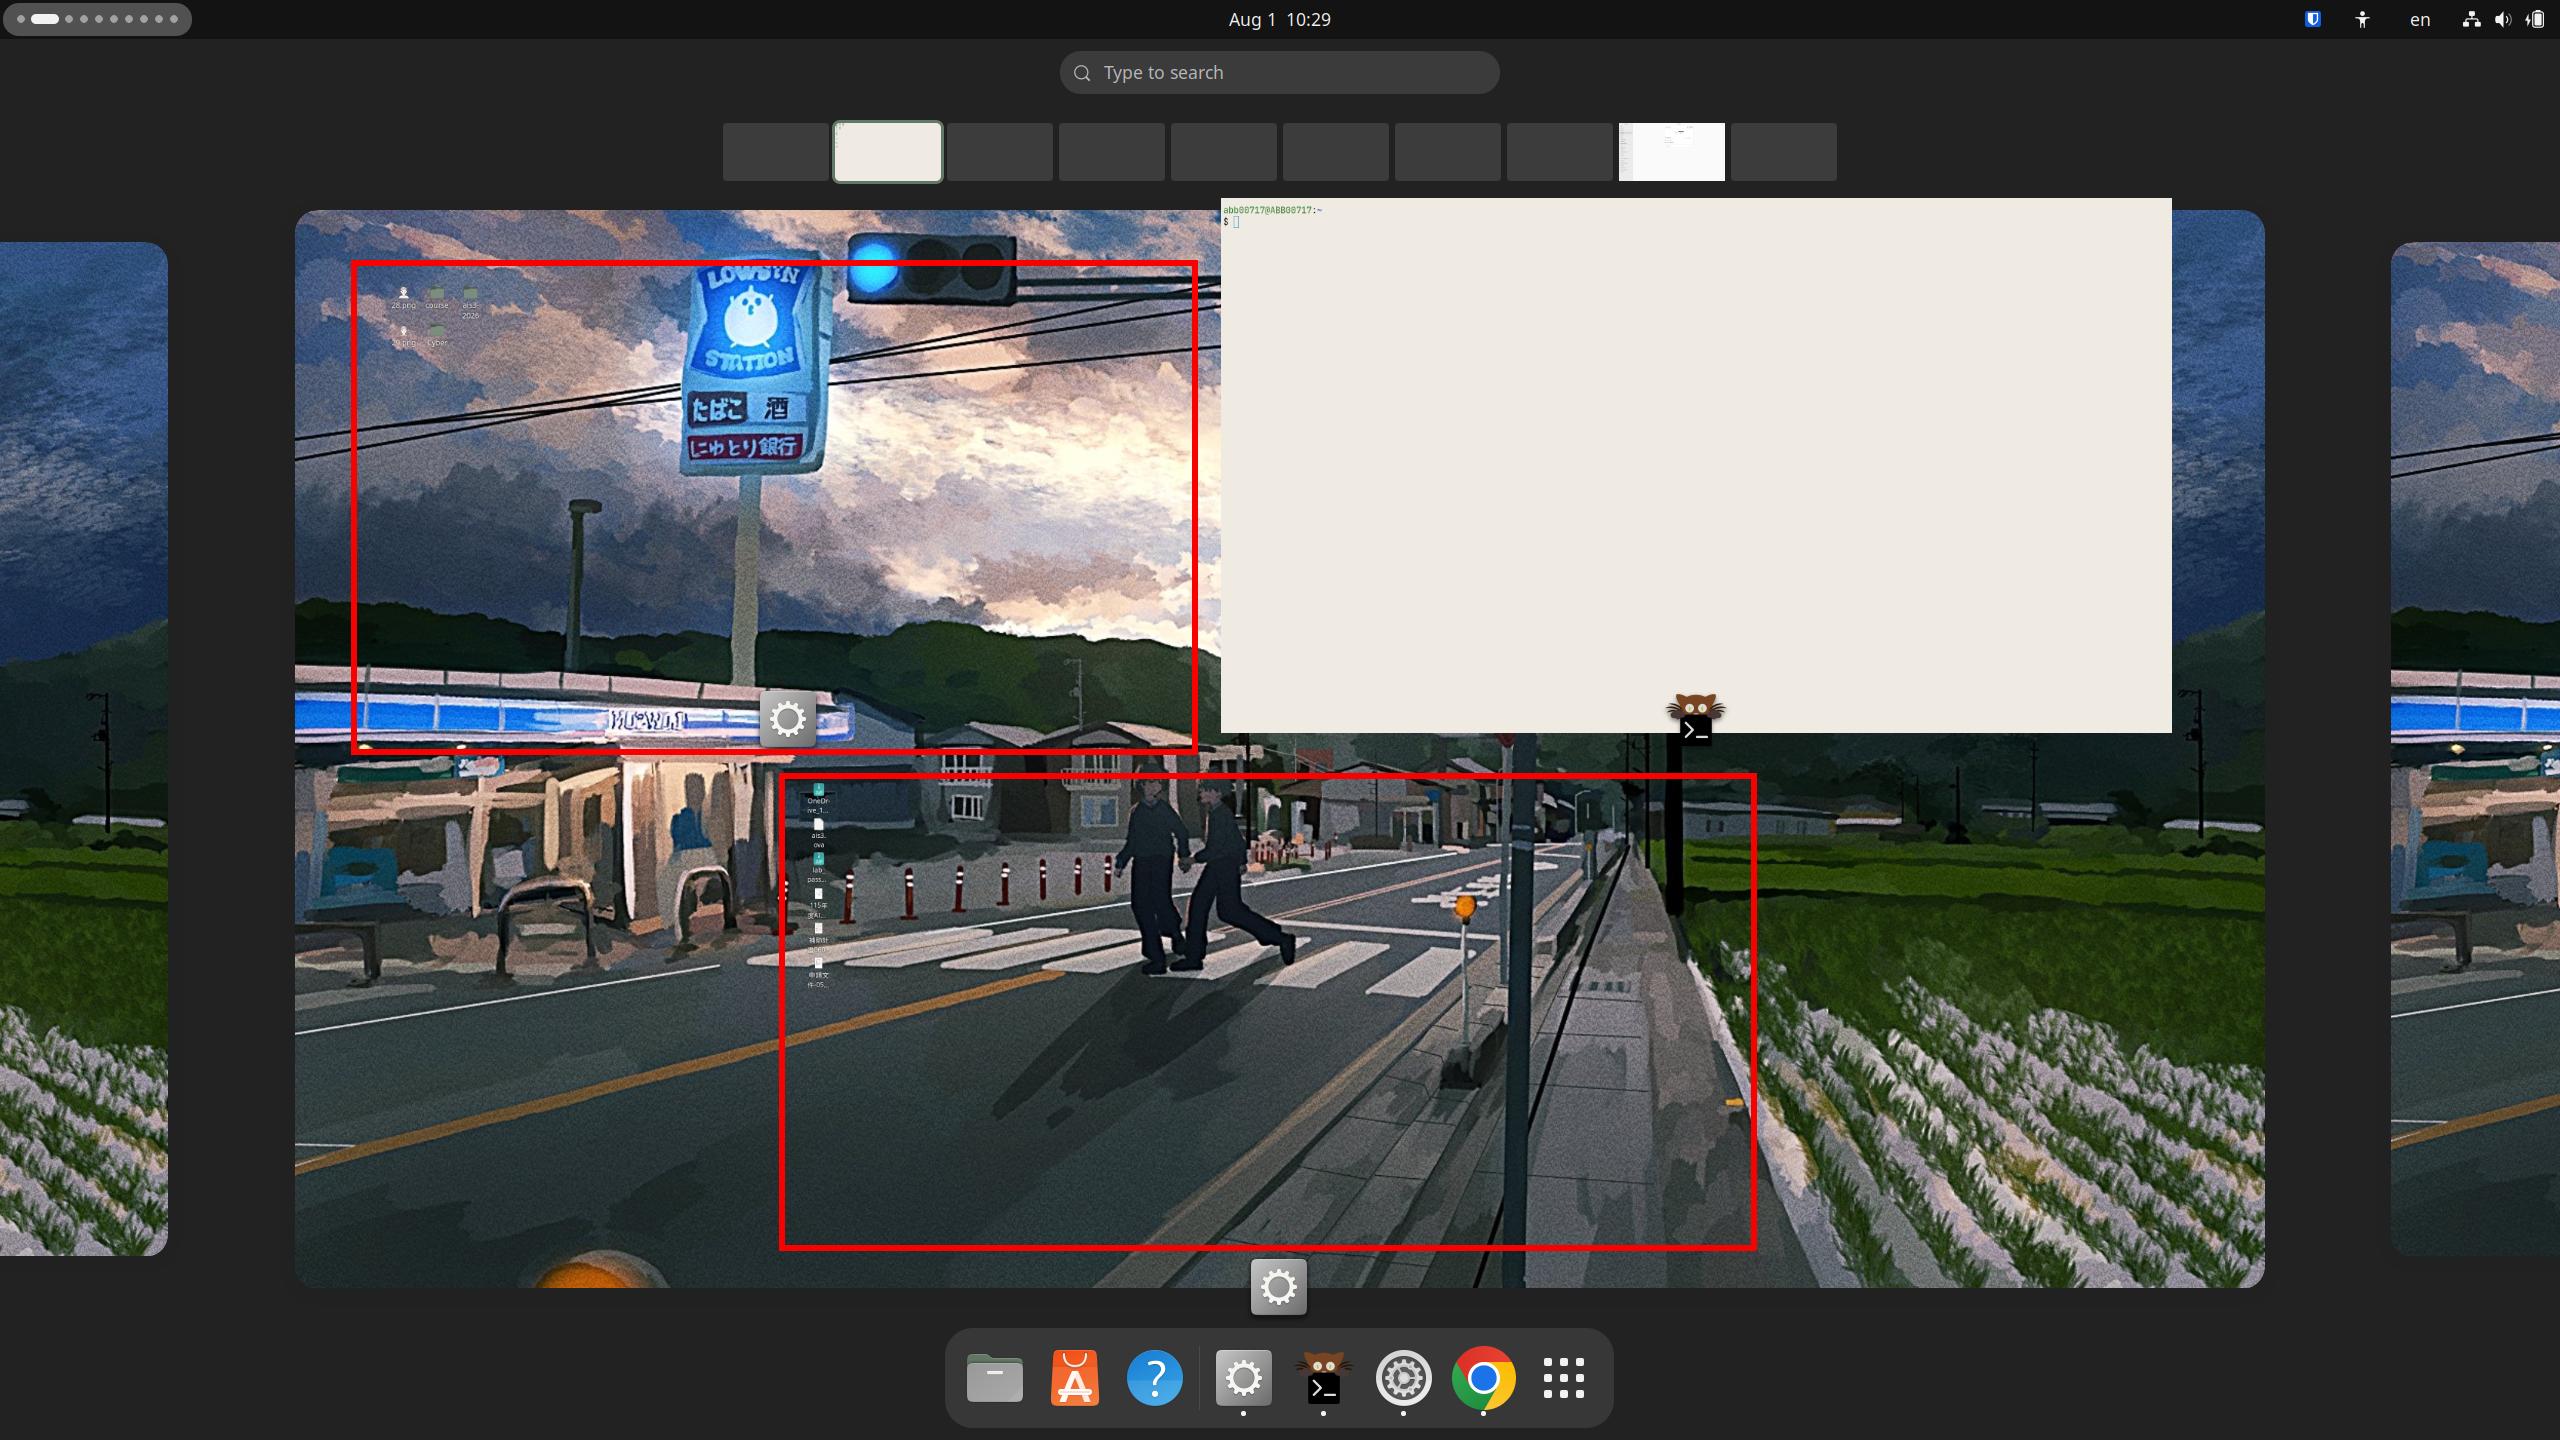This screenshot has height=1440, width=2560.
Task: Focus the "Type to search" field
Action: 1279,72
